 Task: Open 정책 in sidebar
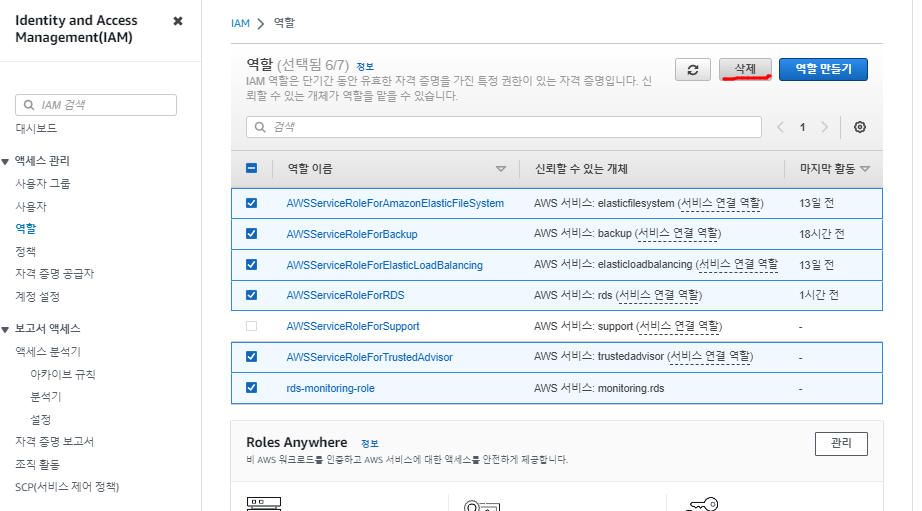click(x=25, y=251)
